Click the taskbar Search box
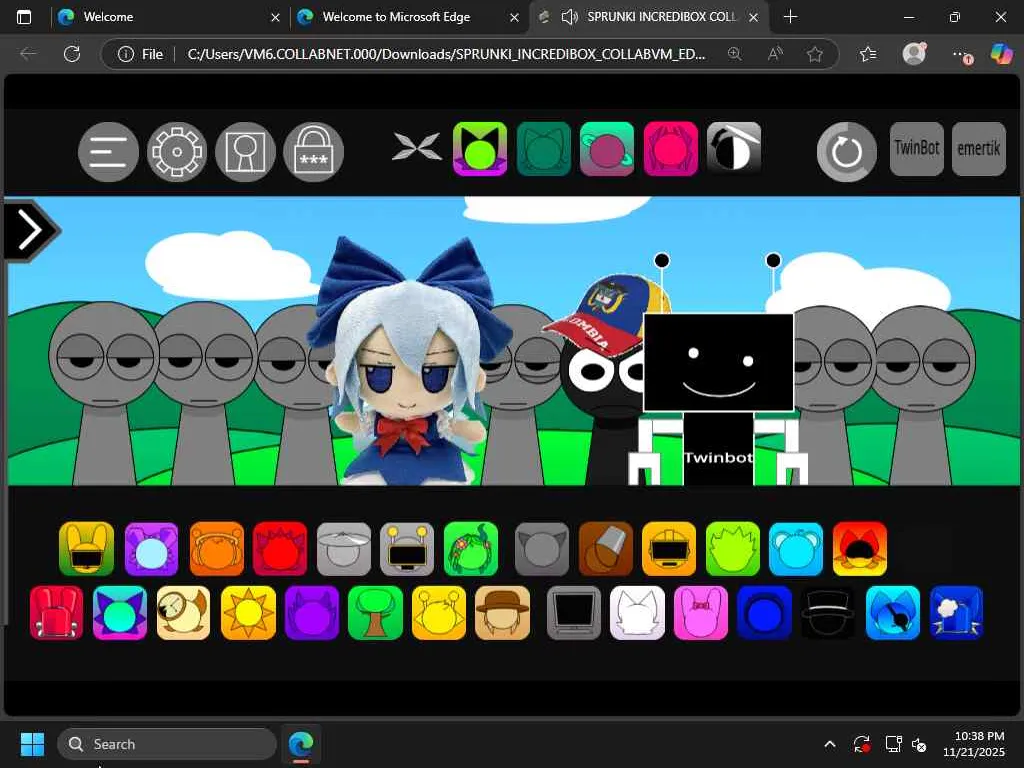The image size is (1024, 768). [167, 744]
